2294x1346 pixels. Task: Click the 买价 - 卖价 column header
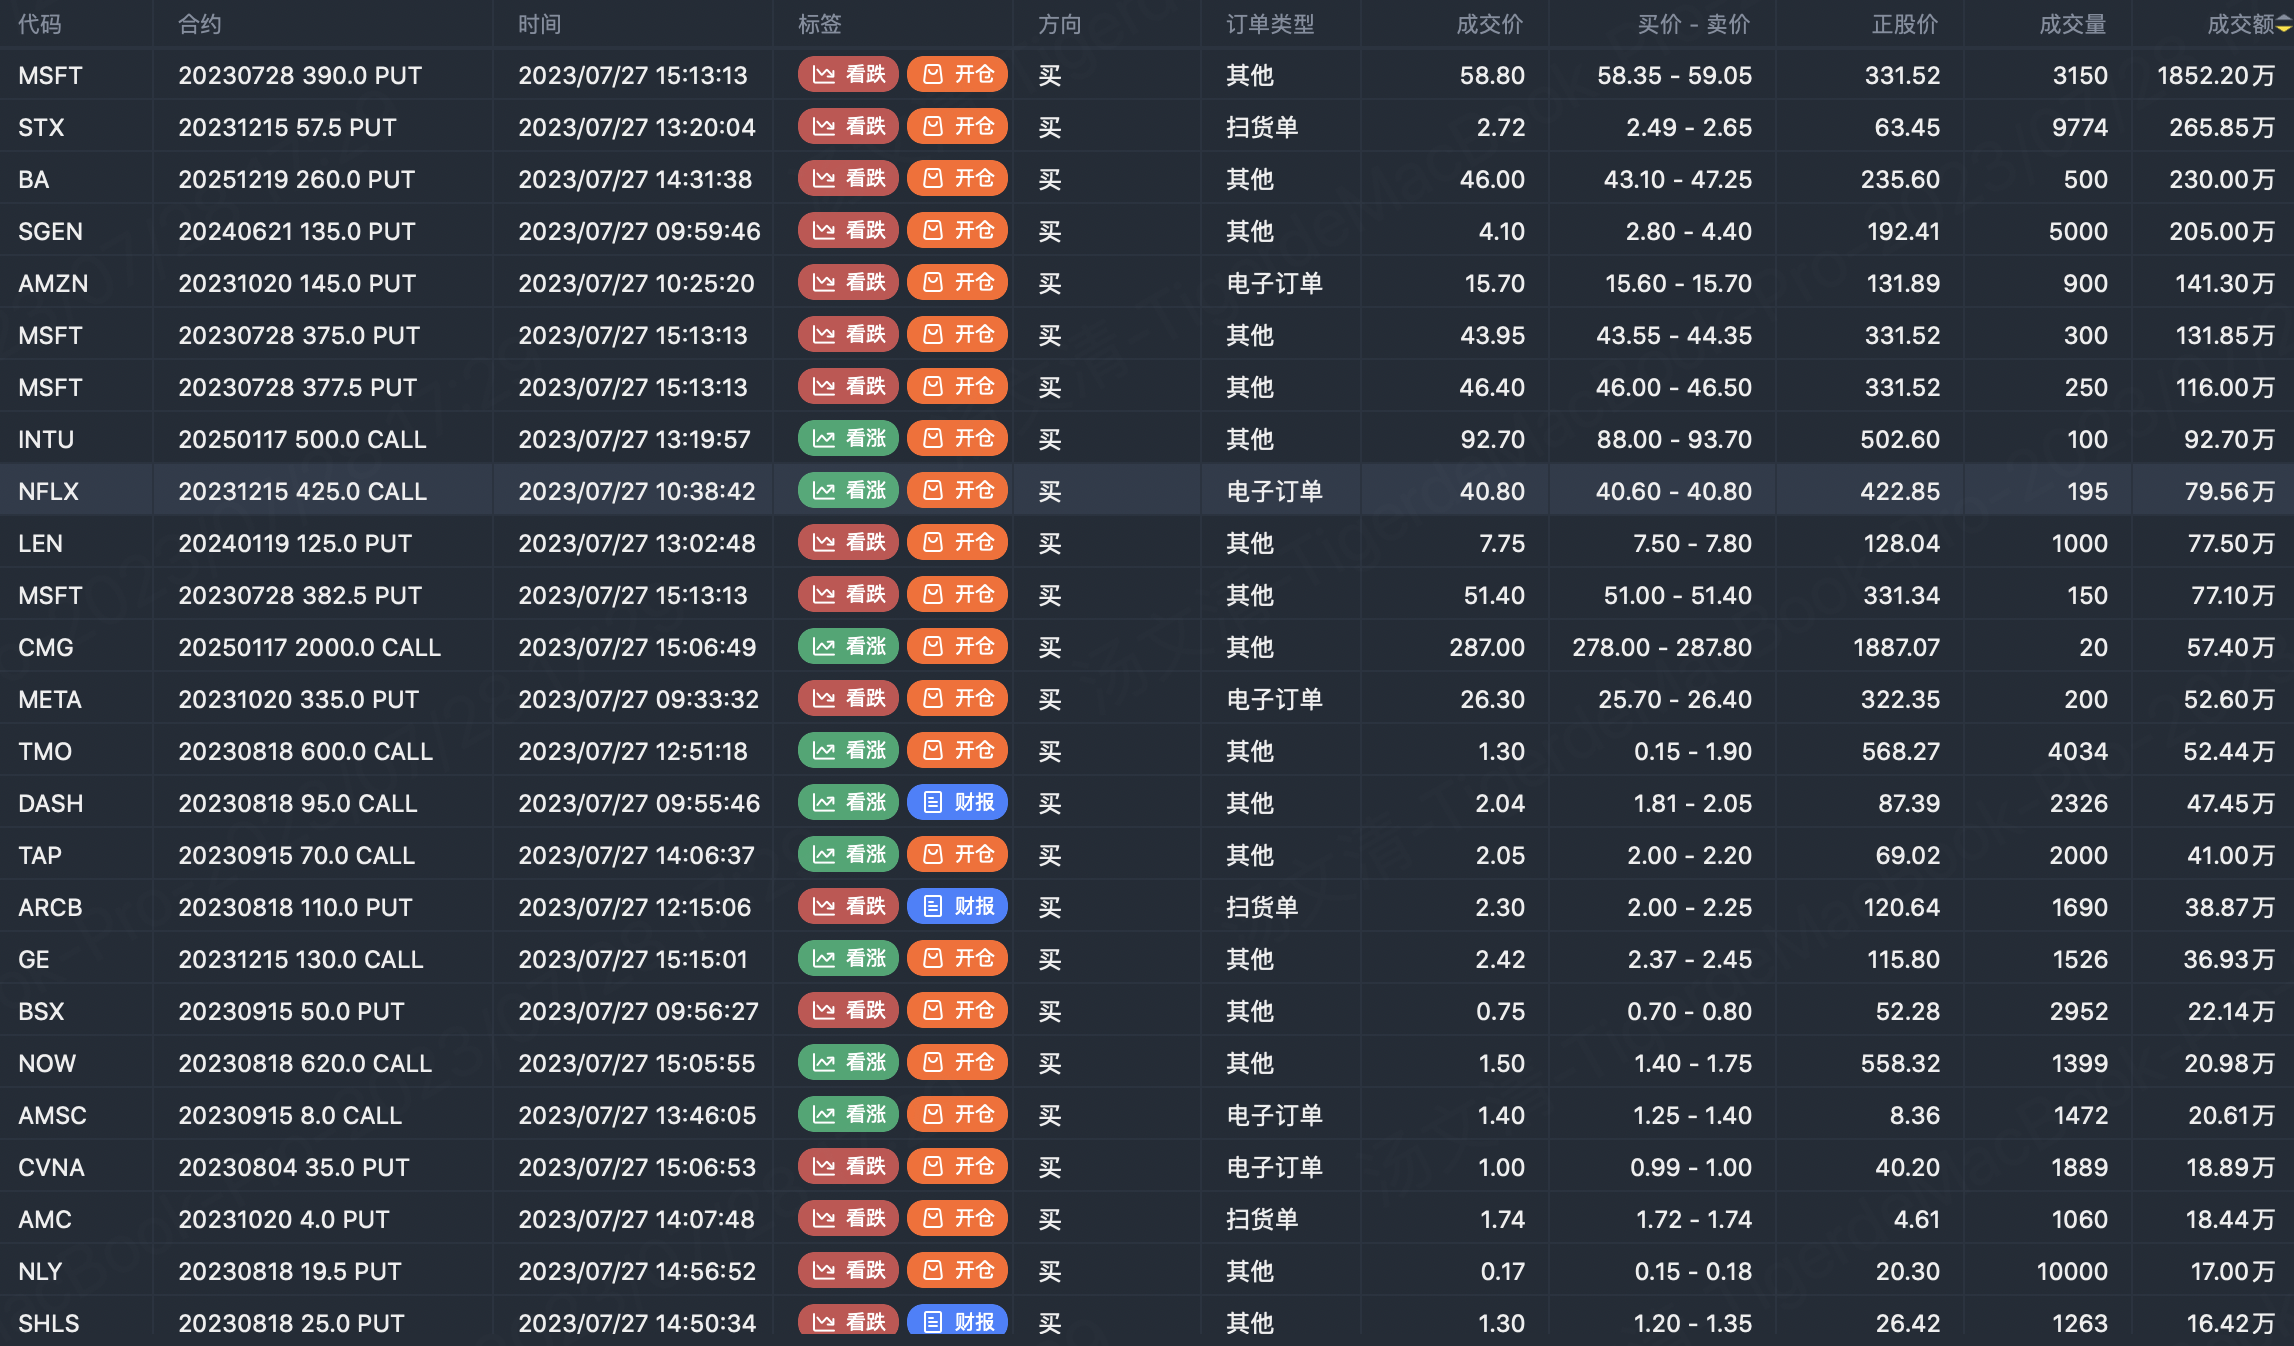(x=1694, y=25)
